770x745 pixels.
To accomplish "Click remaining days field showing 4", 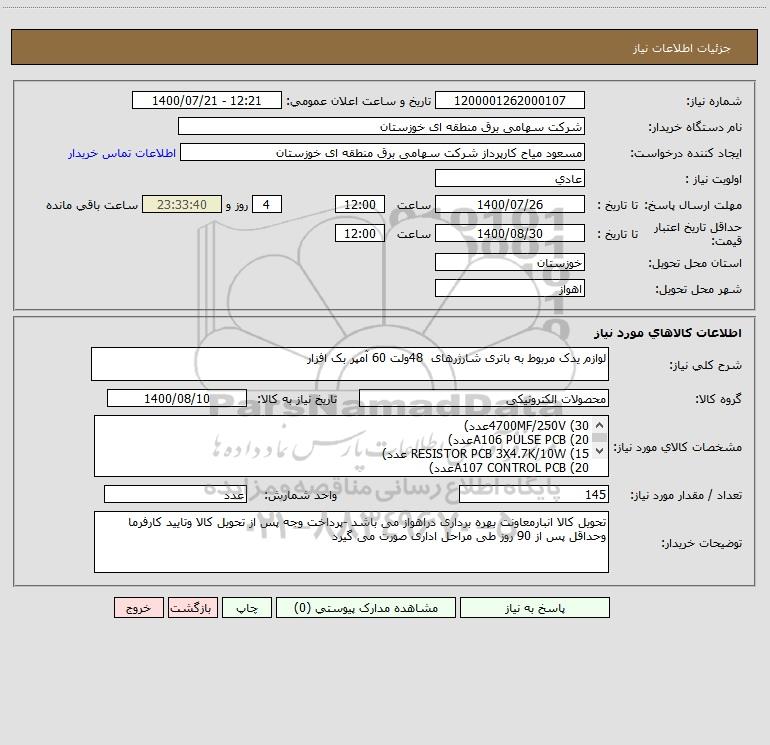I will (x=267, y=204).
